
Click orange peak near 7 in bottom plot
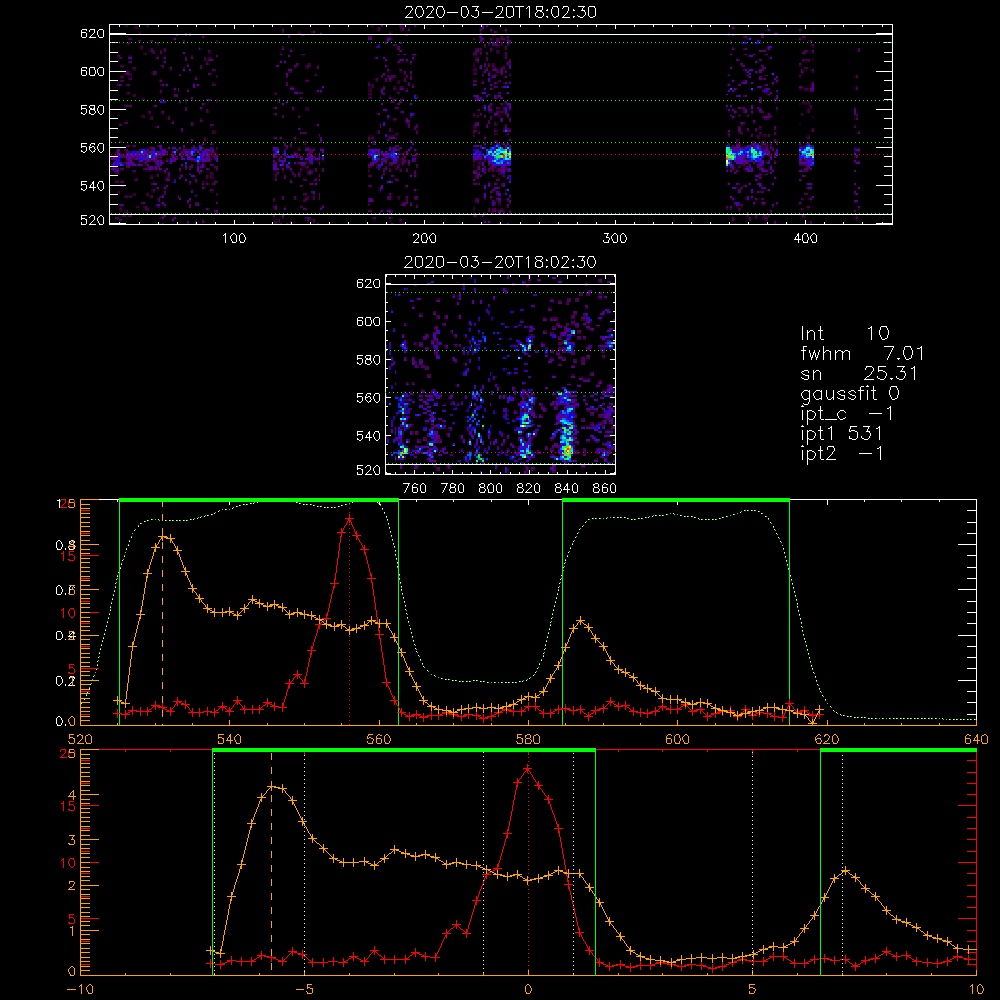(846, 871)
